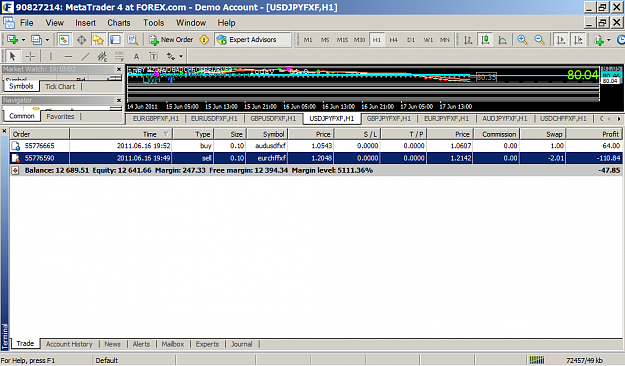Select the text 'A' tool
Viewport: 625px width, 366px height.
click(x=136, y=56)
